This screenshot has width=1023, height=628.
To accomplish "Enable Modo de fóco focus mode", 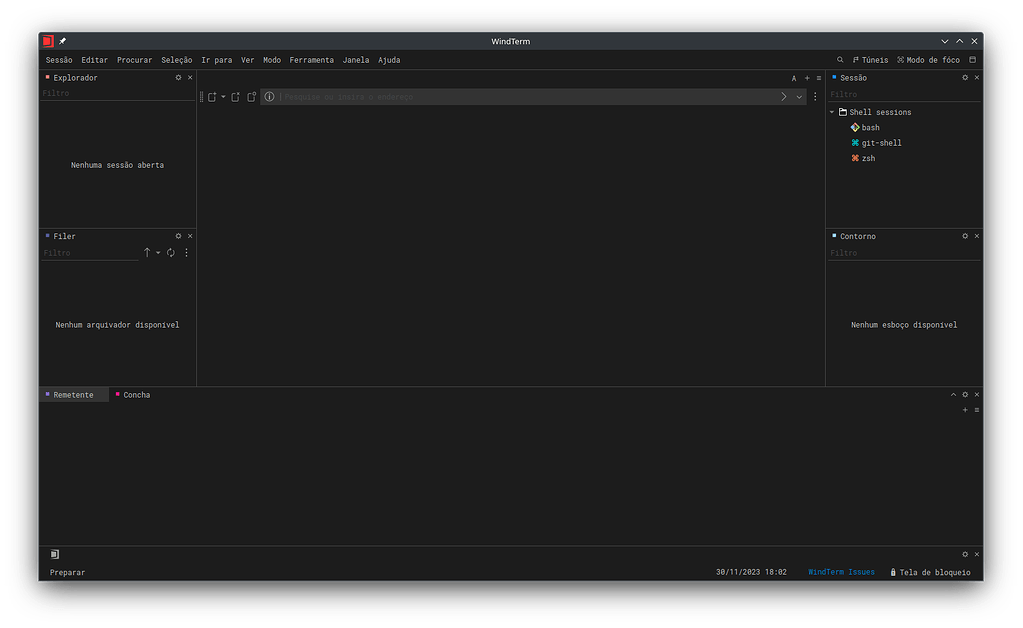I will [928, 60].
